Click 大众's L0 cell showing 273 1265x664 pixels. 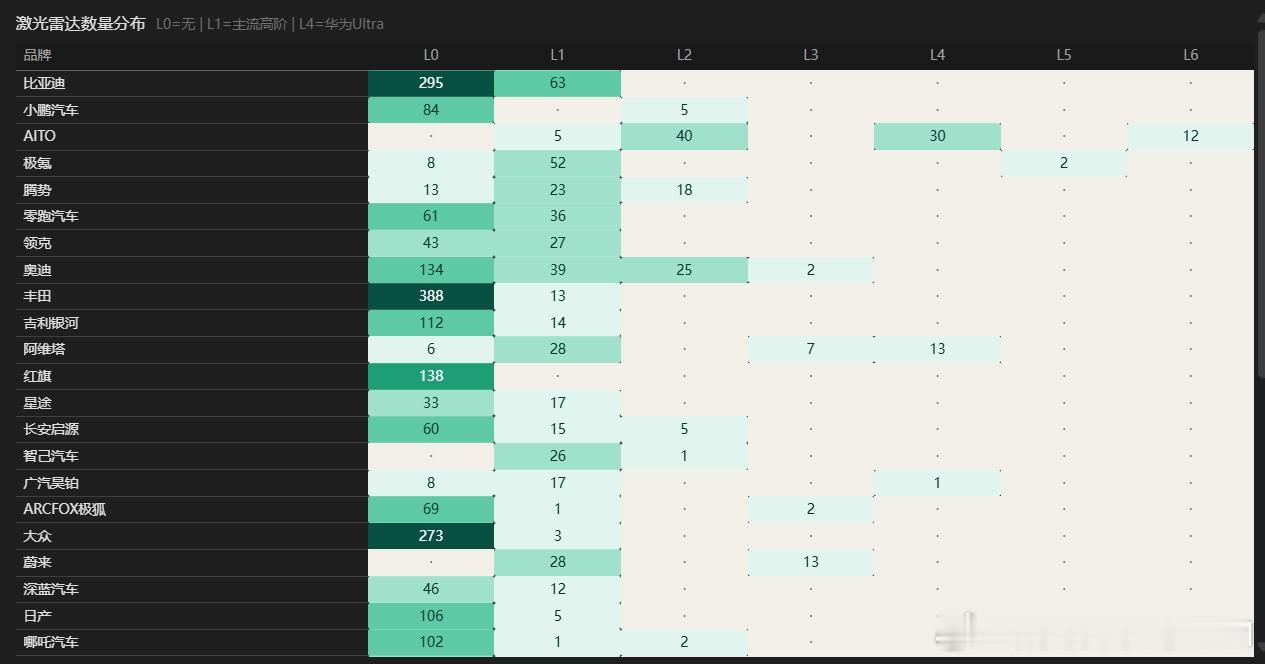coord(431,535)
